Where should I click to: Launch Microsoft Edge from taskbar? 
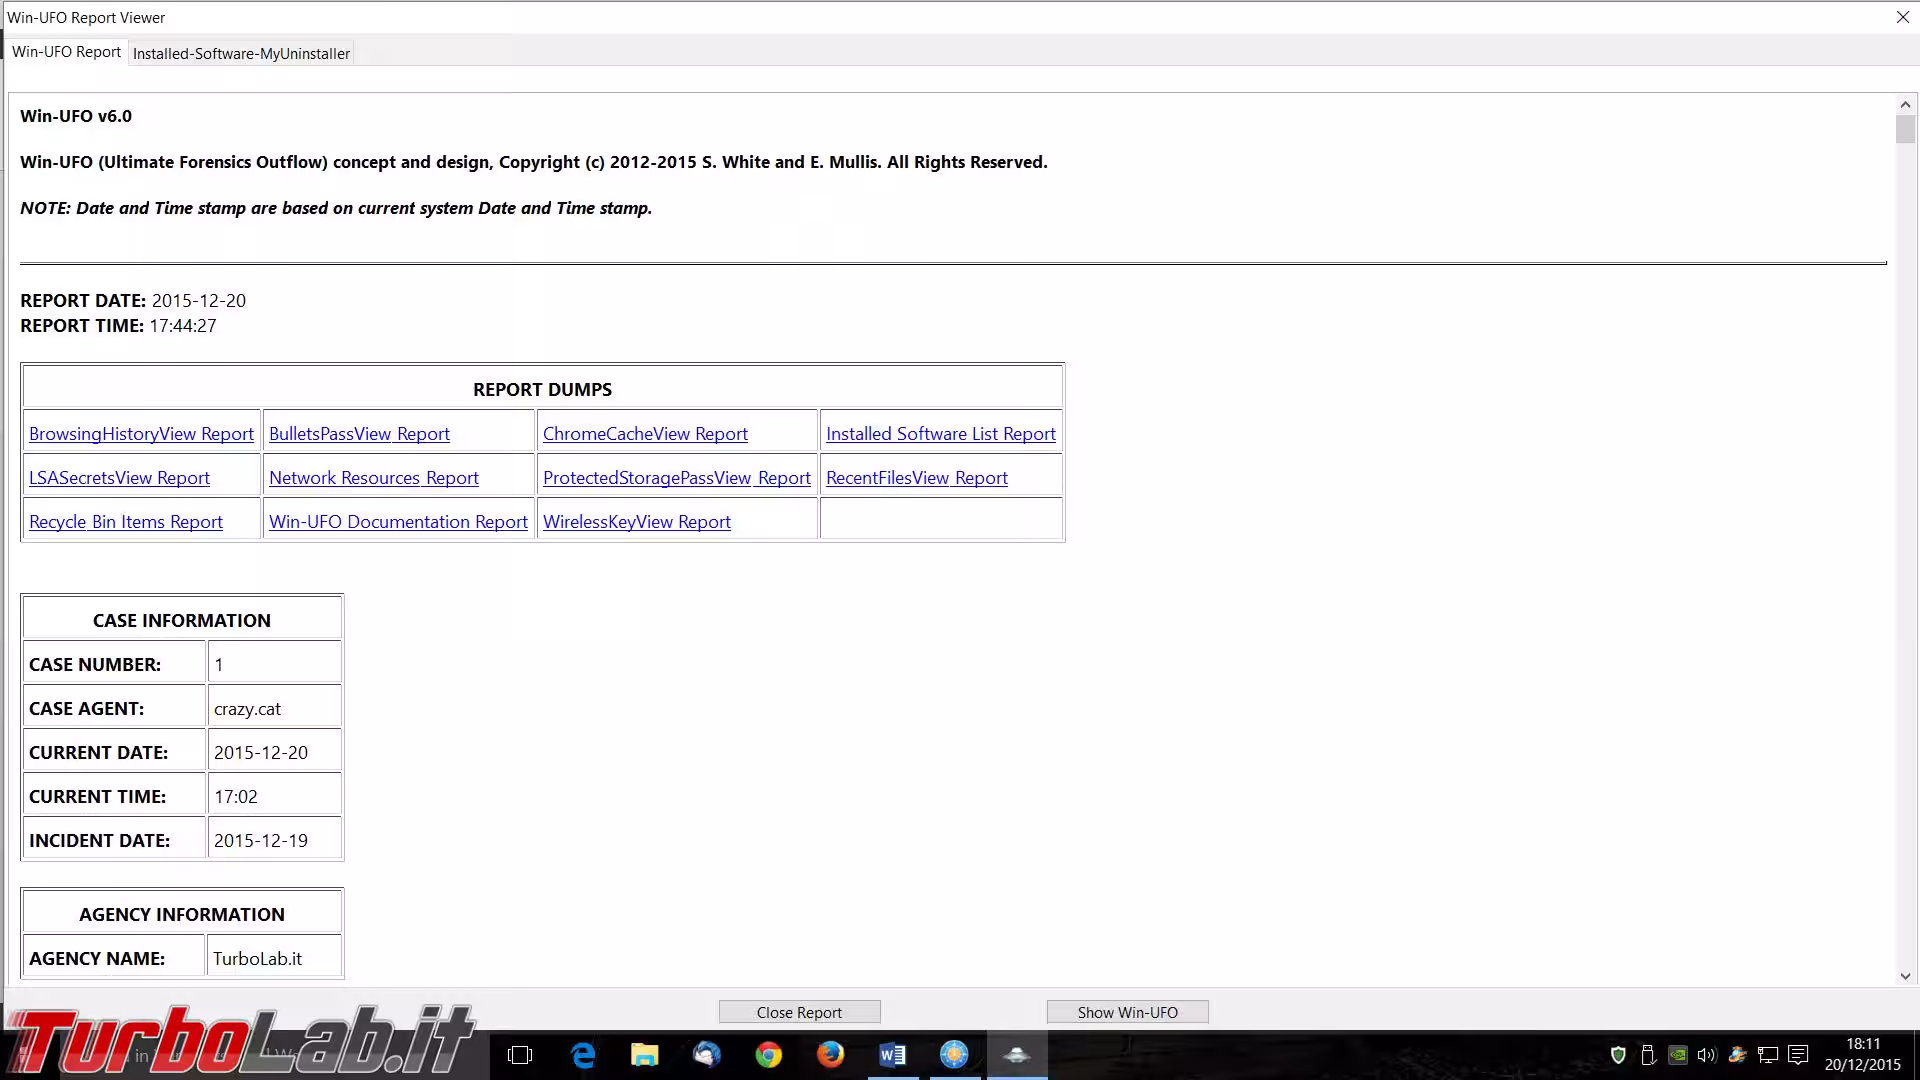[583, 1055]
